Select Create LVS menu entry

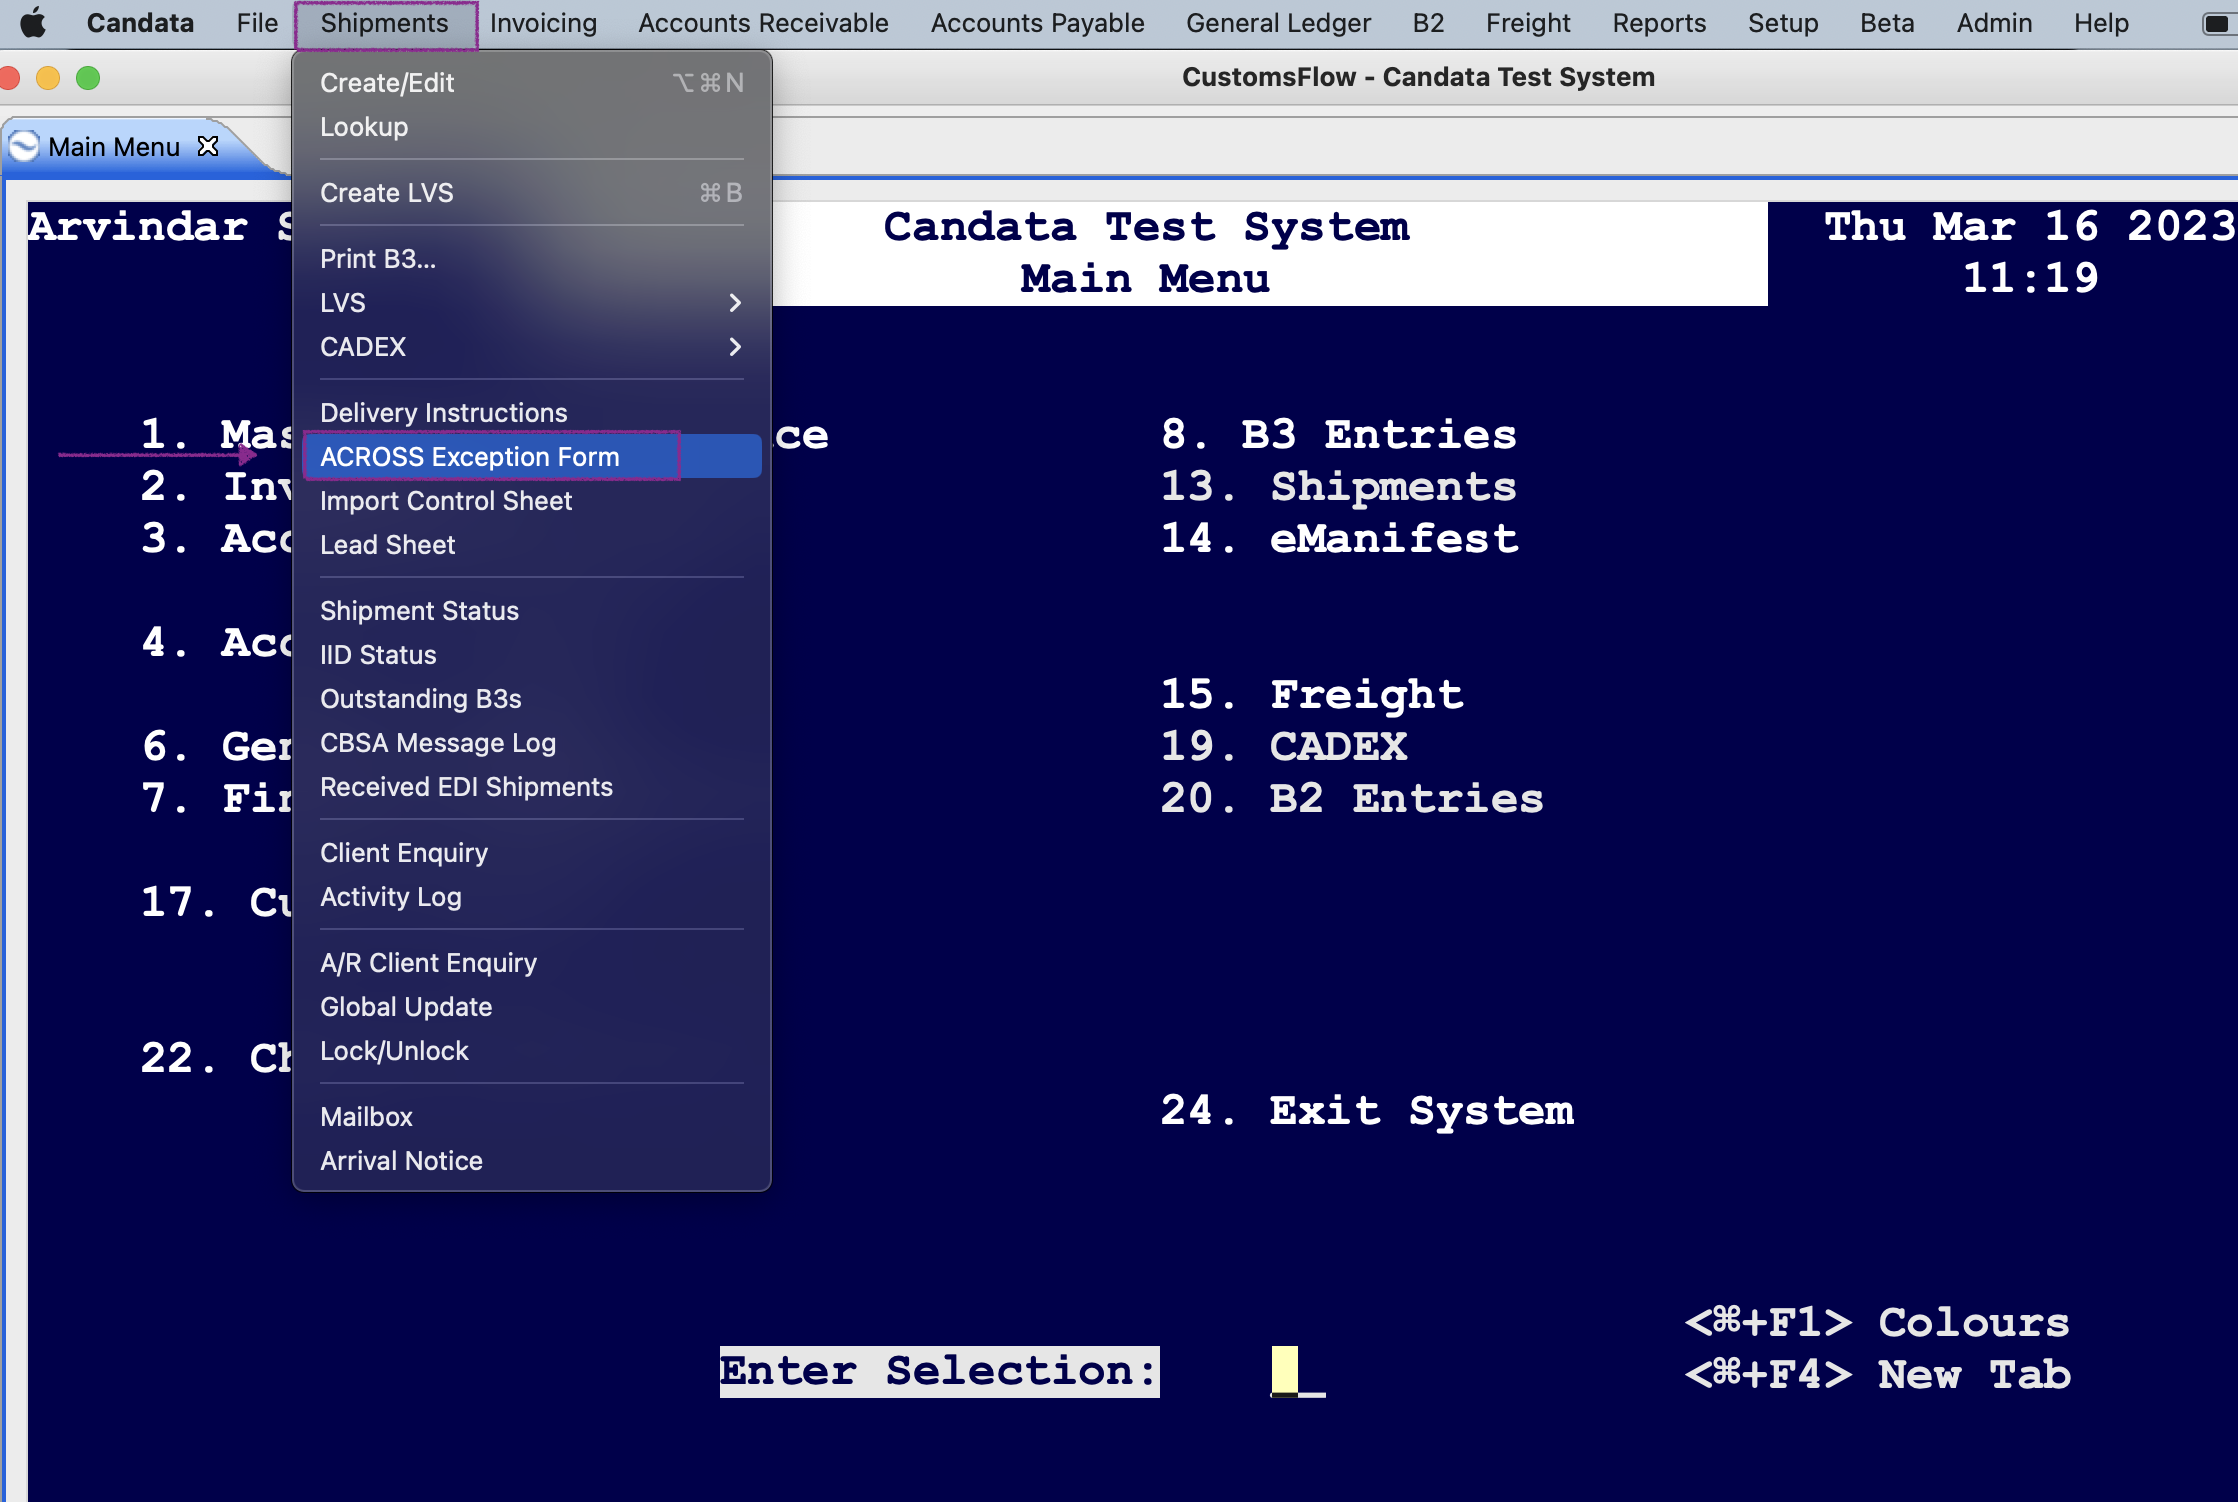tap(531, 192)
